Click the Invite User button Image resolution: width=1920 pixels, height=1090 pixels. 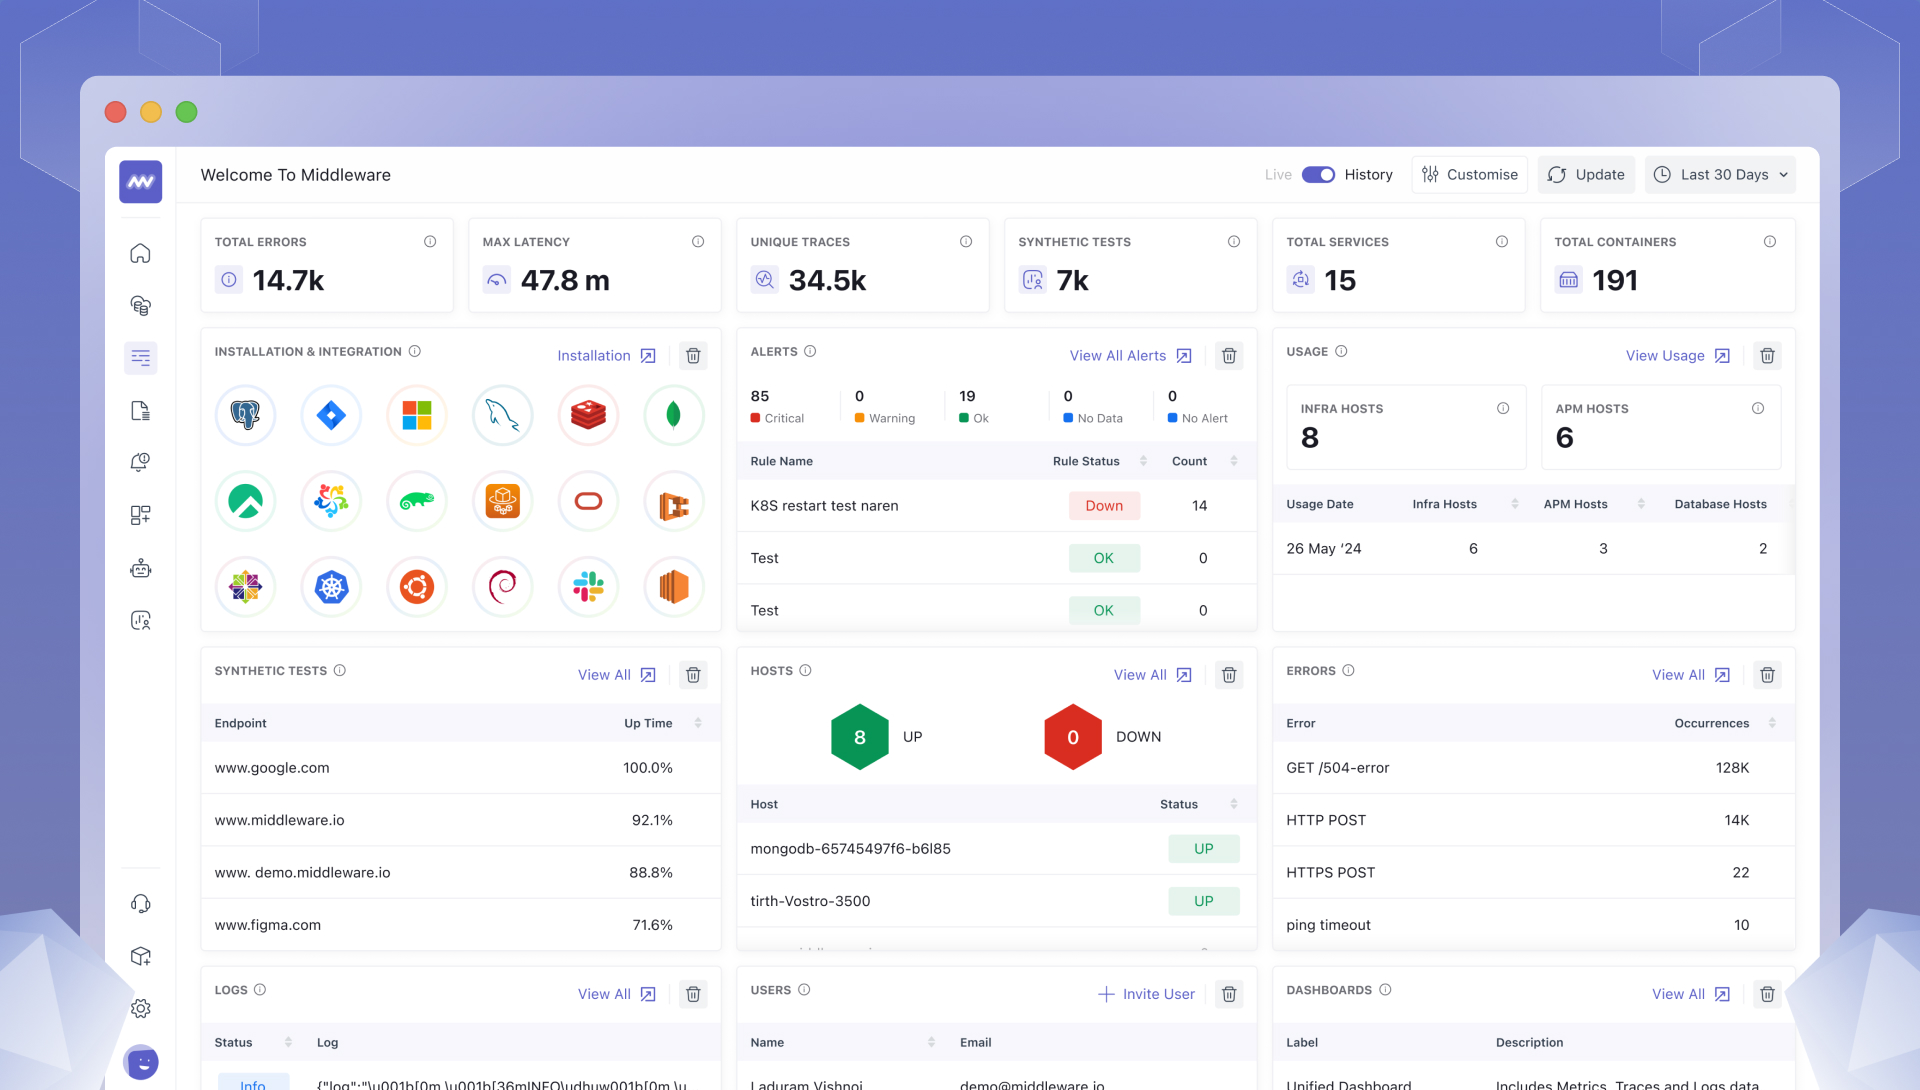point(1146,994)
